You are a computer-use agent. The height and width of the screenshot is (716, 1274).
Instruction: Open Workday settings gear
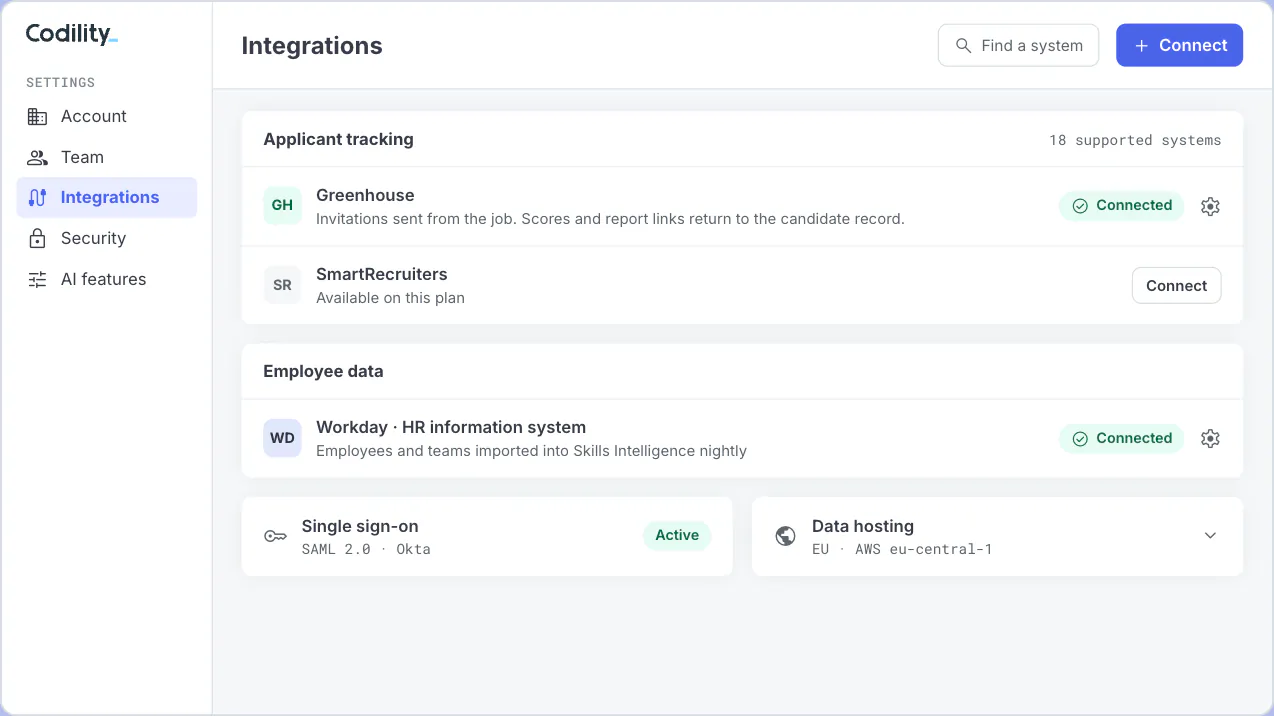pyautogui.click(x=1210, y=438)
